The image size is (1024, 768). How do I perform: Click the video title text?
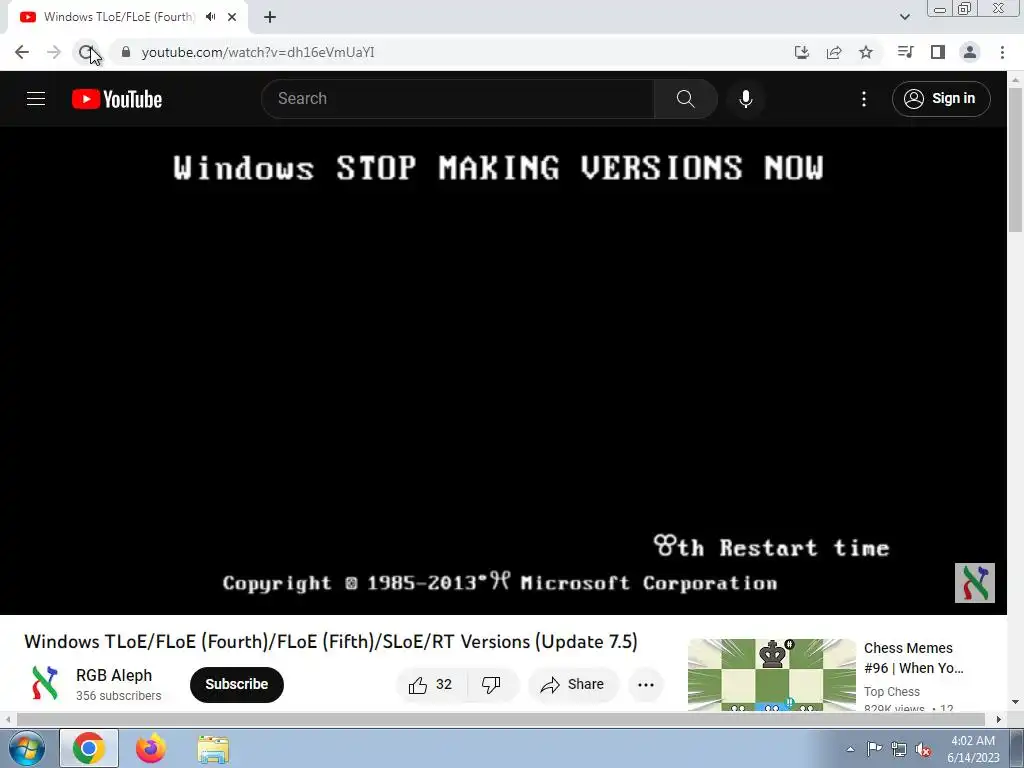point(330,641)
